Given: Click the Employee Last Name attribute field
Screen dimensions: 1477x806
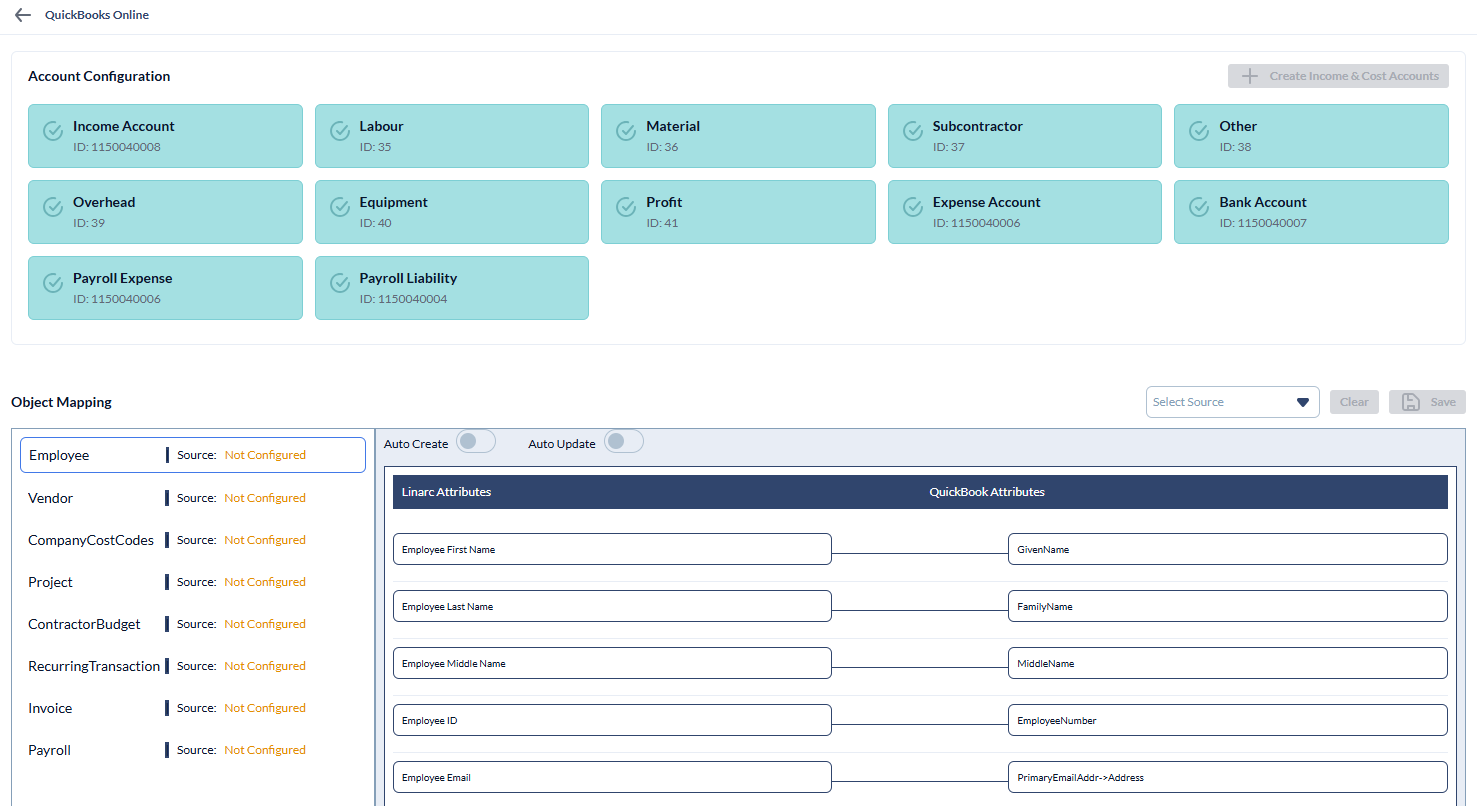Looking at the screenshot, I should [612, 606].
